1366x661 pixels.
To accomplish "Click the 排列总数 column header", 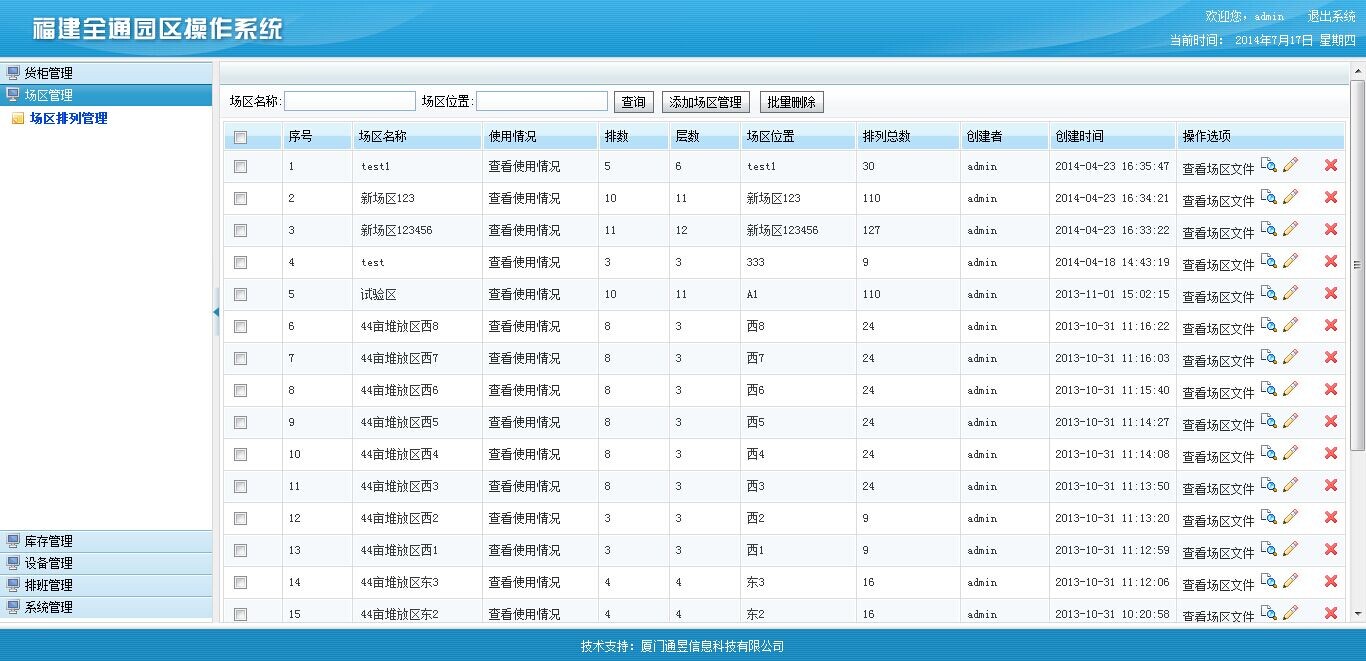I will point(908,137).
